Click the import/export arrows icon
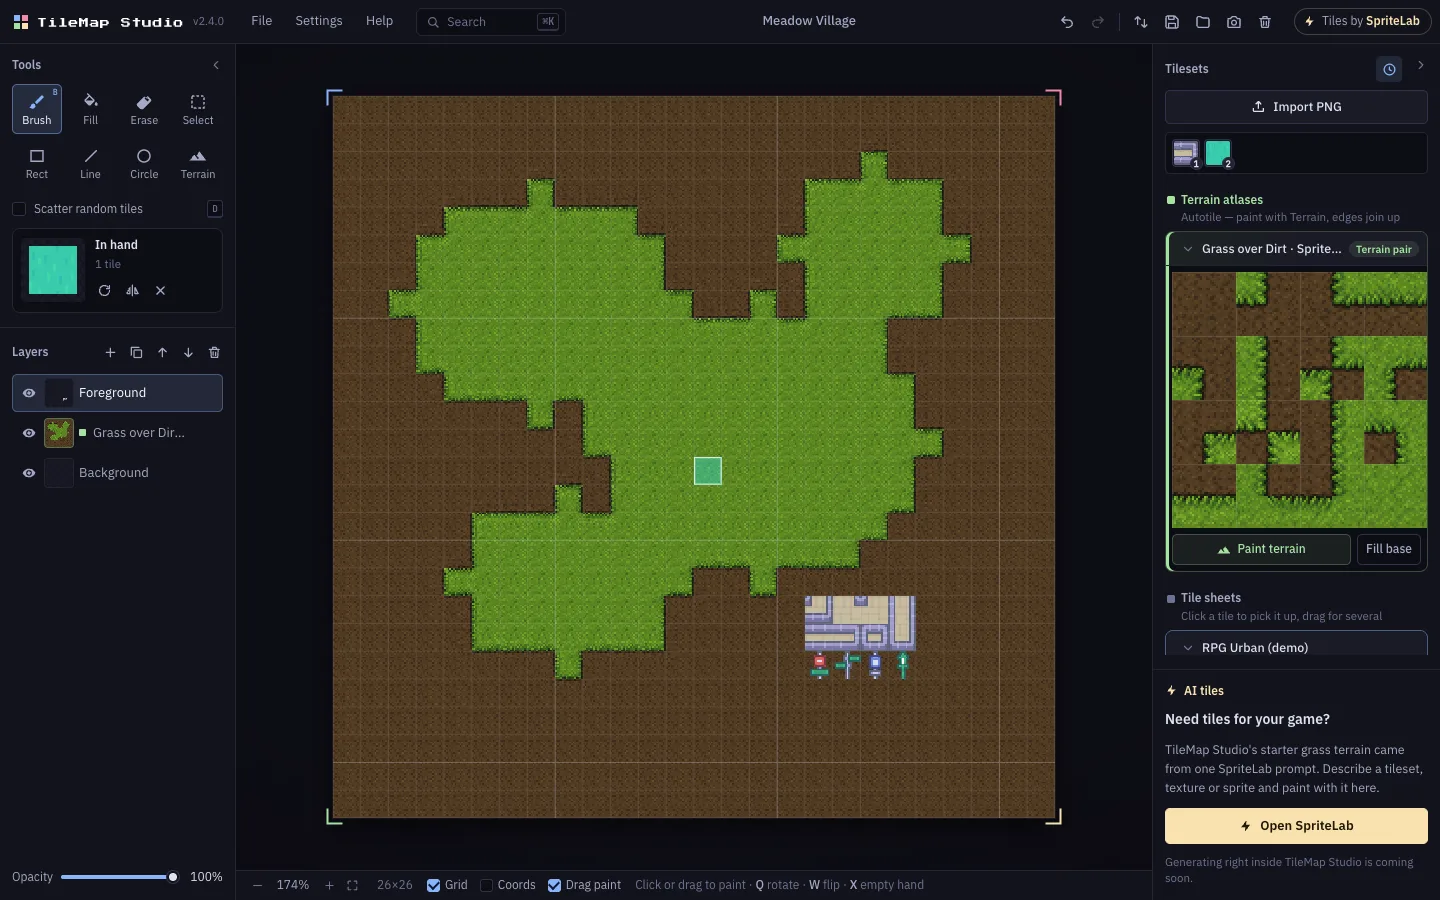Image resolution: width=1440 pixels, height=900 pixels. 1141,22
